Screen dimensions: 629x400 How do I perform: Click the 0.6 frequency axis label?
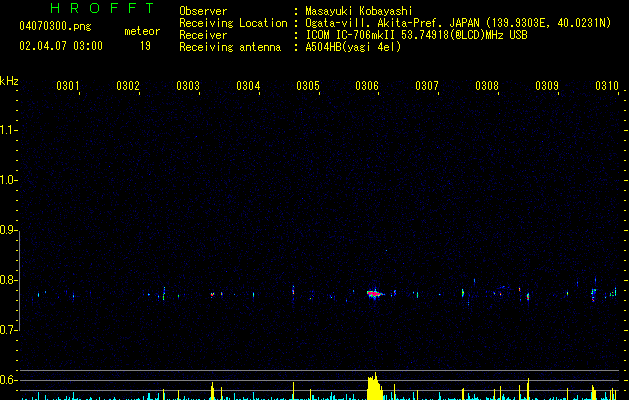click(x=8, y=380)
